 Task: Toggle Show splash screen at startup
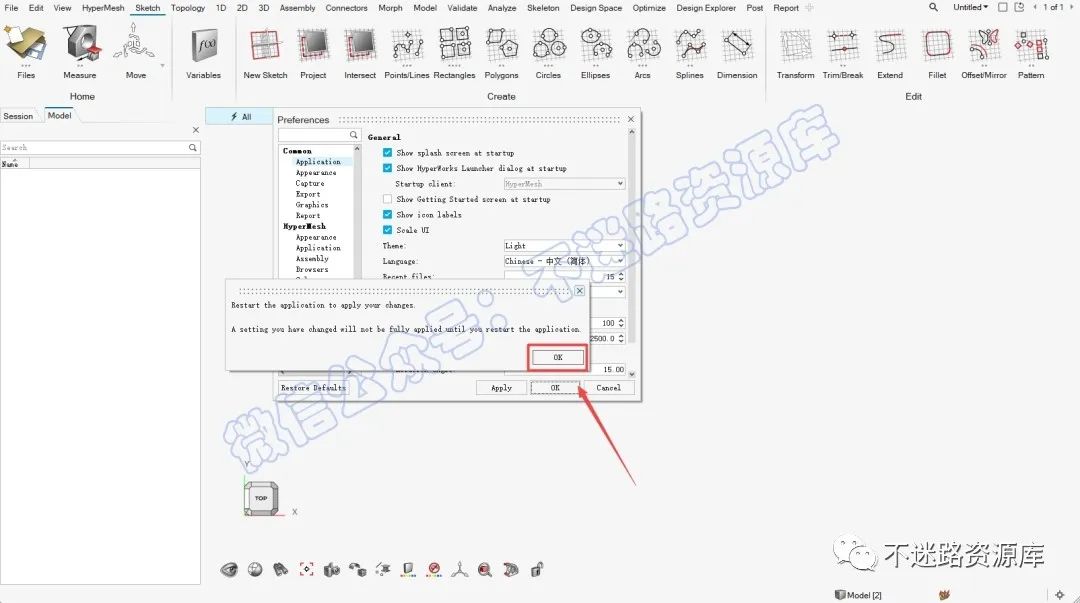[387, 153]
